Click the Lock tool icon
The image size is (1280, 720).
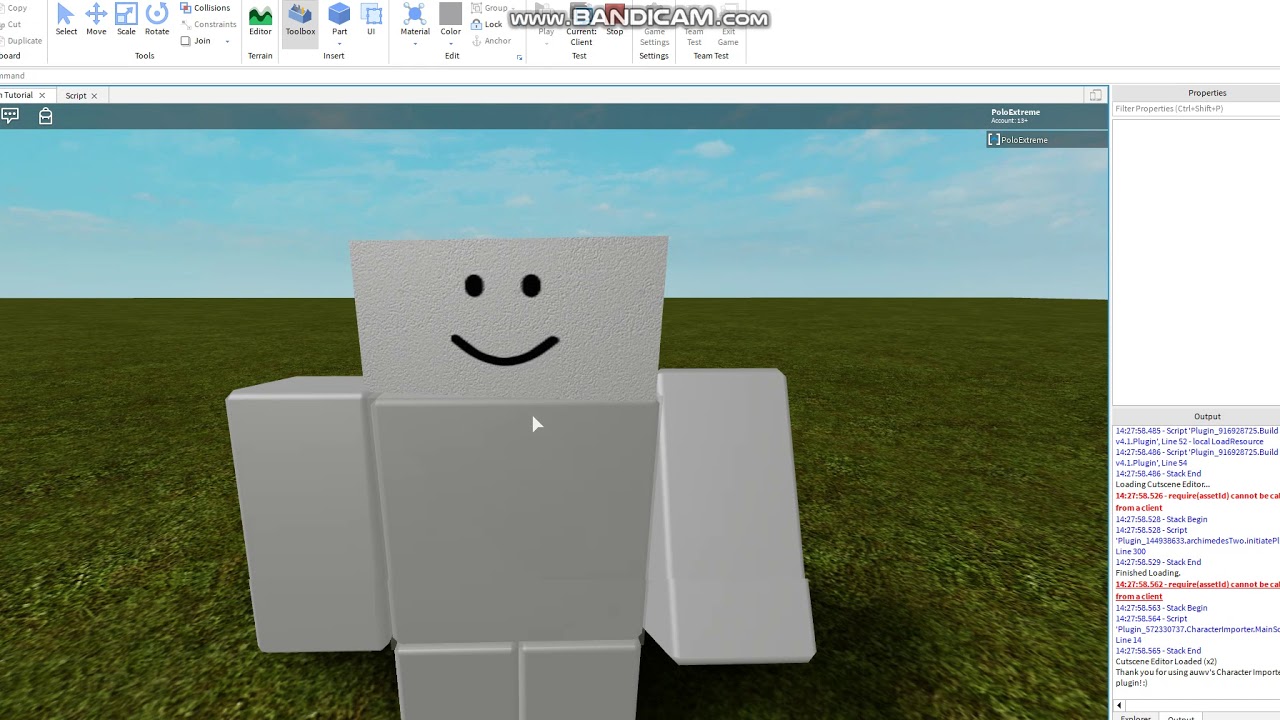tap(476, 24)
